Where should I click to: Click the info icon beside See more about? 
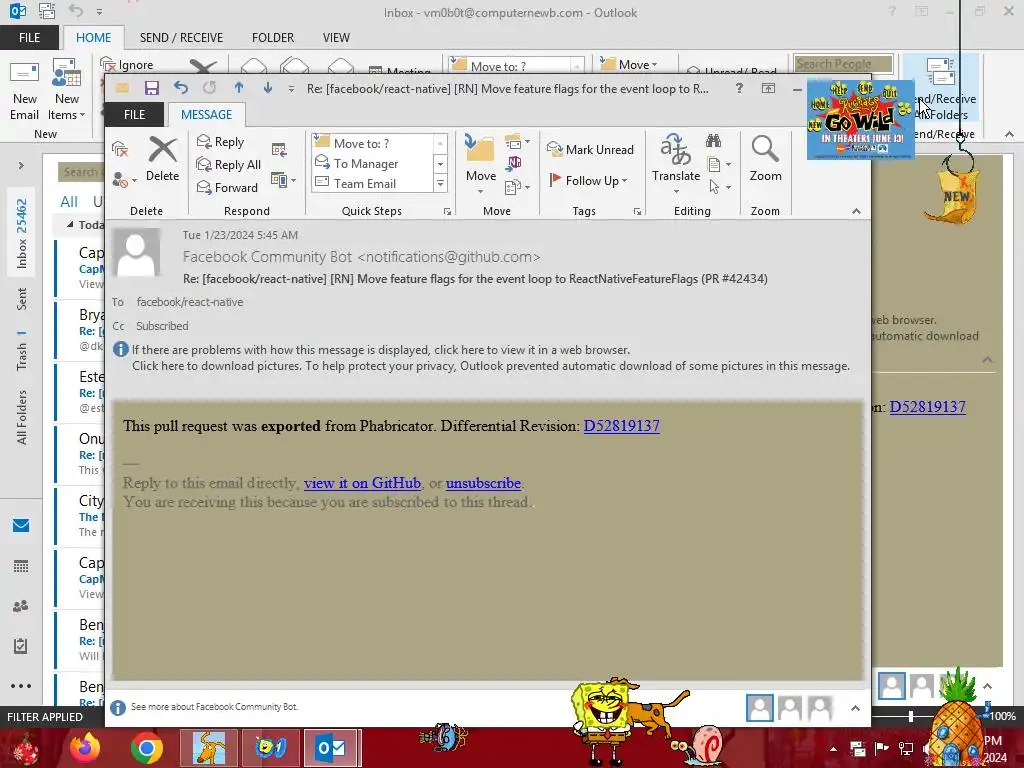(x=118, y=707)
